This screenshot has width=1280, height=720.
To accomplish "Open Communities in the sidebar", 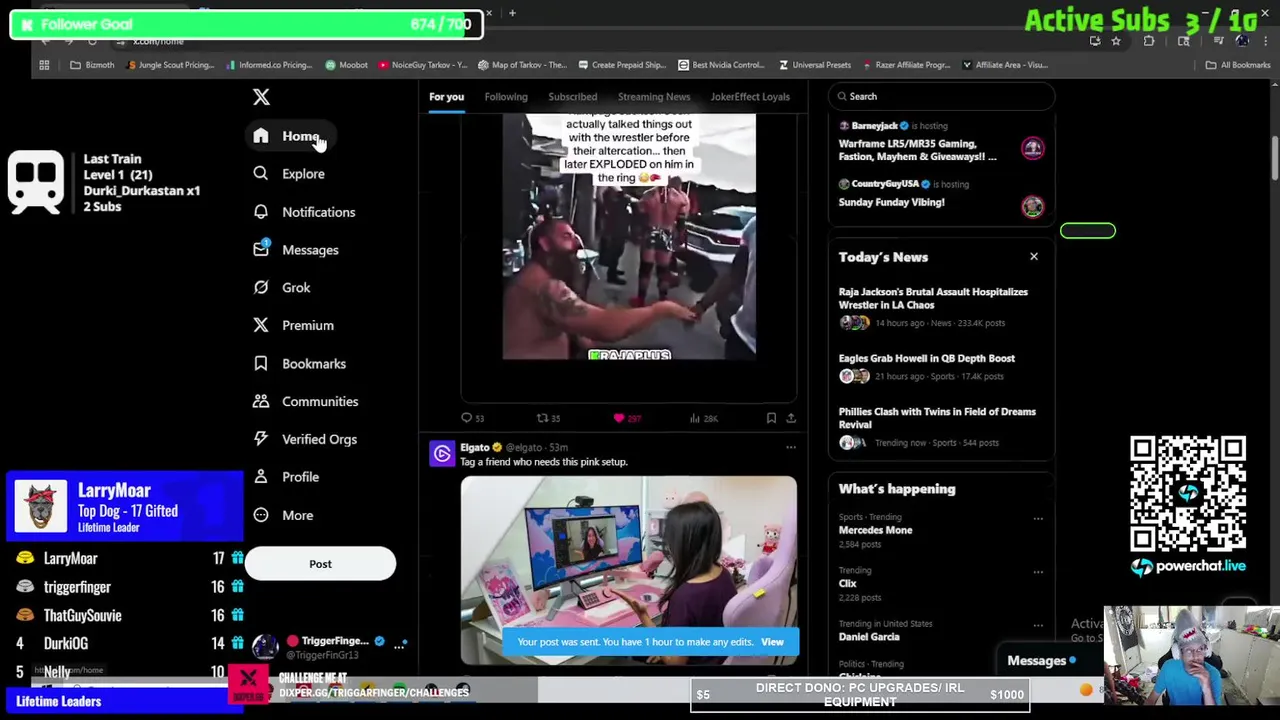I will pyautogui.click(x=306, y=402).
